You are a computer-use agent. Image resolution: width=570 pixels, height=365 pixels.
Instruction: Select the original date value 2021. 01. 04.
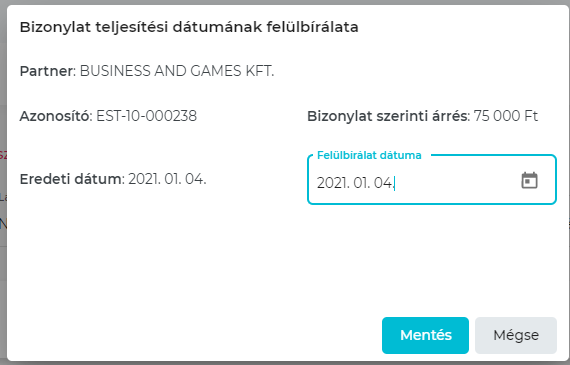point(167,179)
